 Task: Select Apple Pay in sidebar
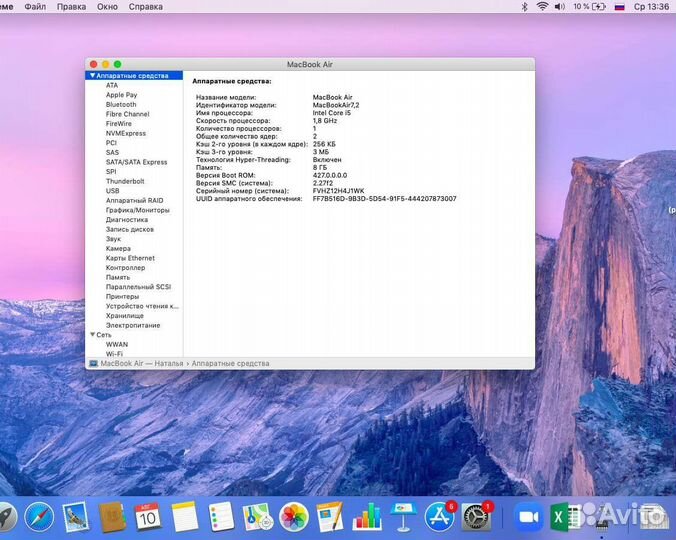pyautogui.click(x=122, y=95)
